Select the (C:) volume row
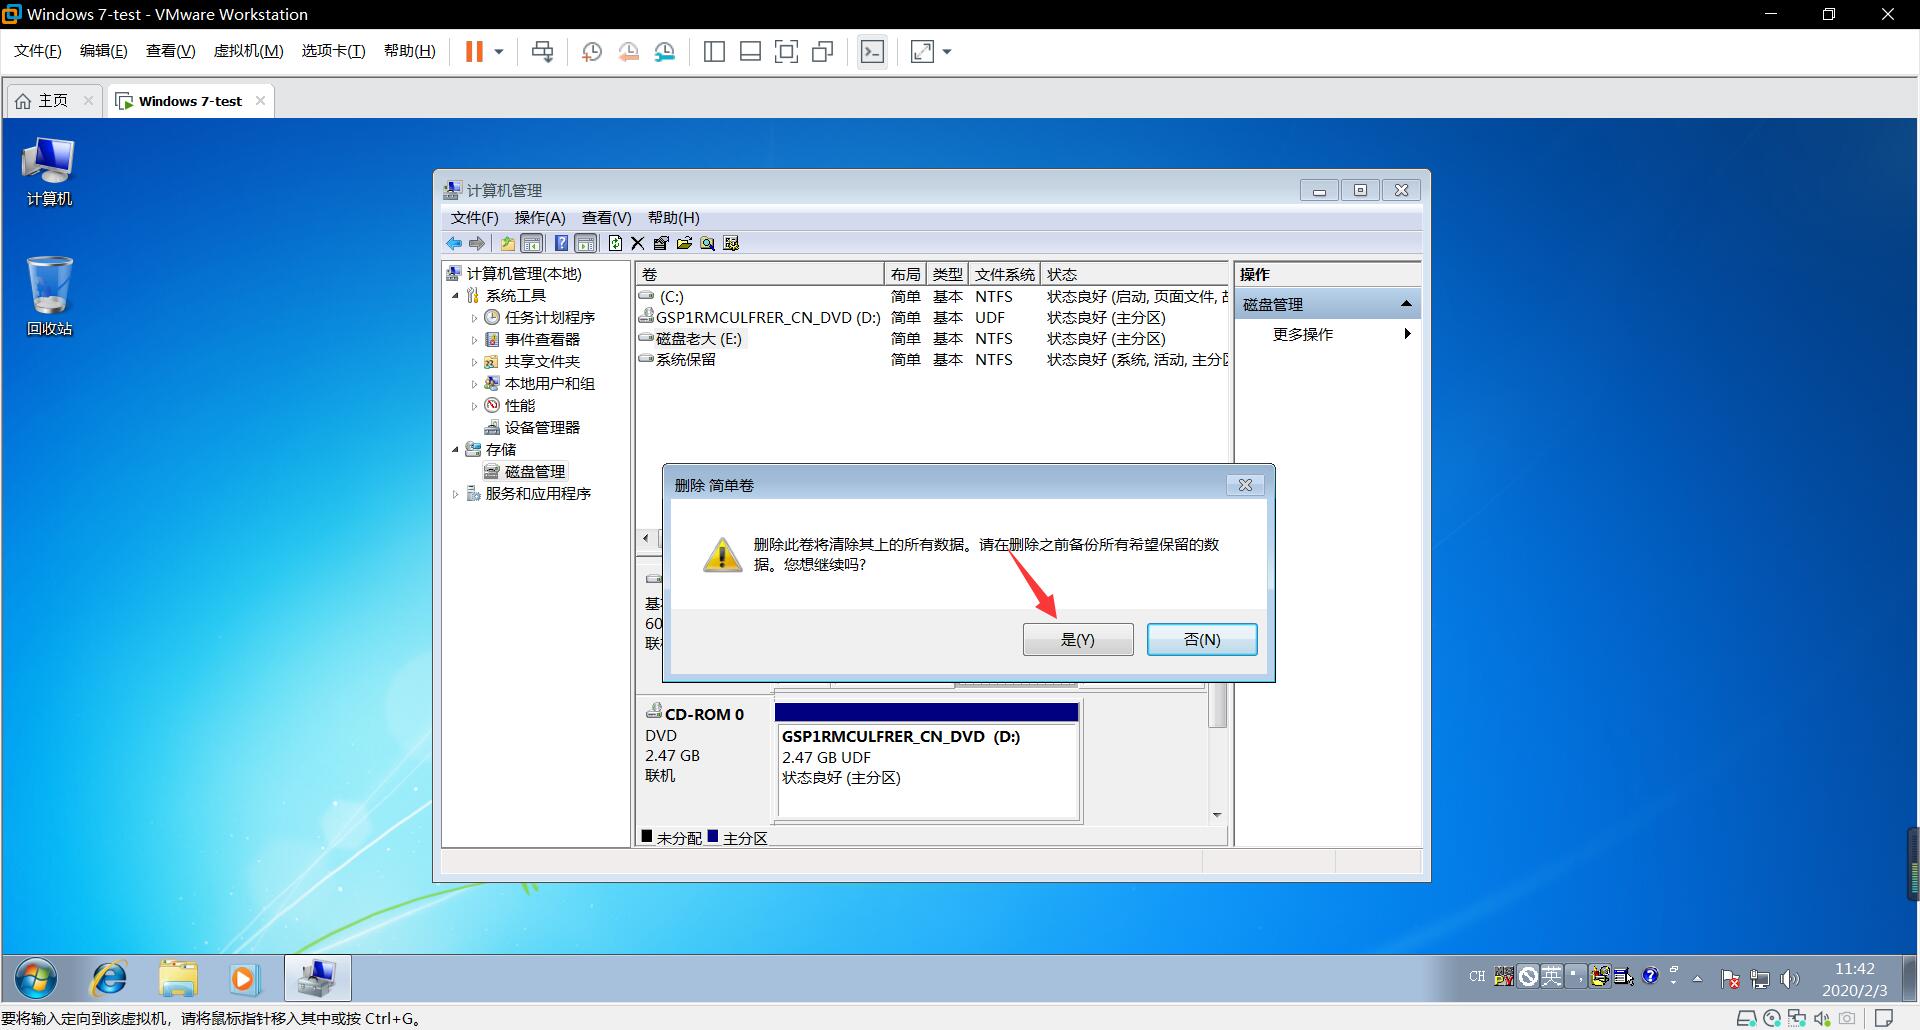The height and width of the screenshot is (1030, 1920). coord(932,297)
